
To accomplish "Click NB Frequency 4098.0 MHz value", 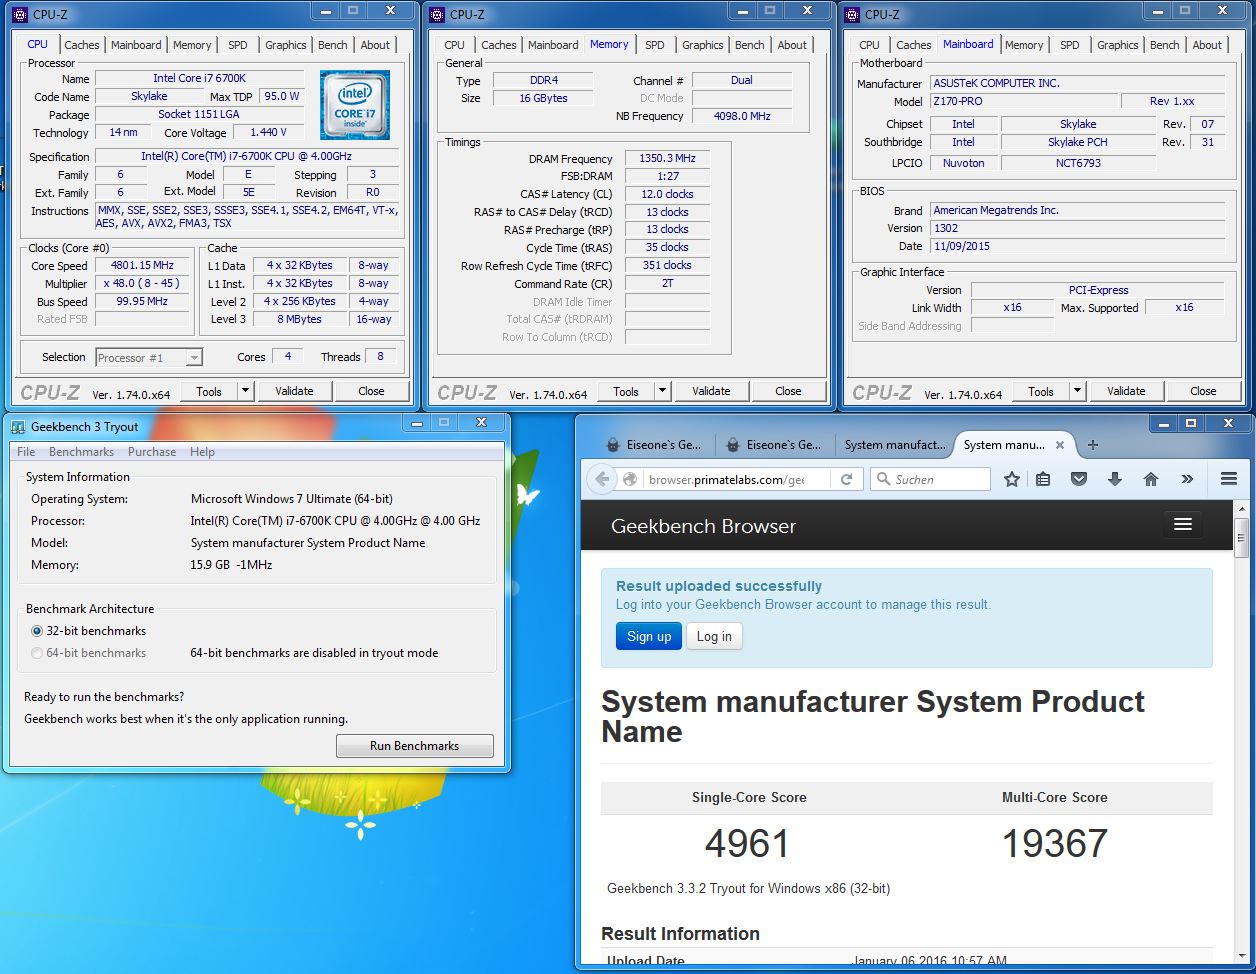I will point(742,116).
